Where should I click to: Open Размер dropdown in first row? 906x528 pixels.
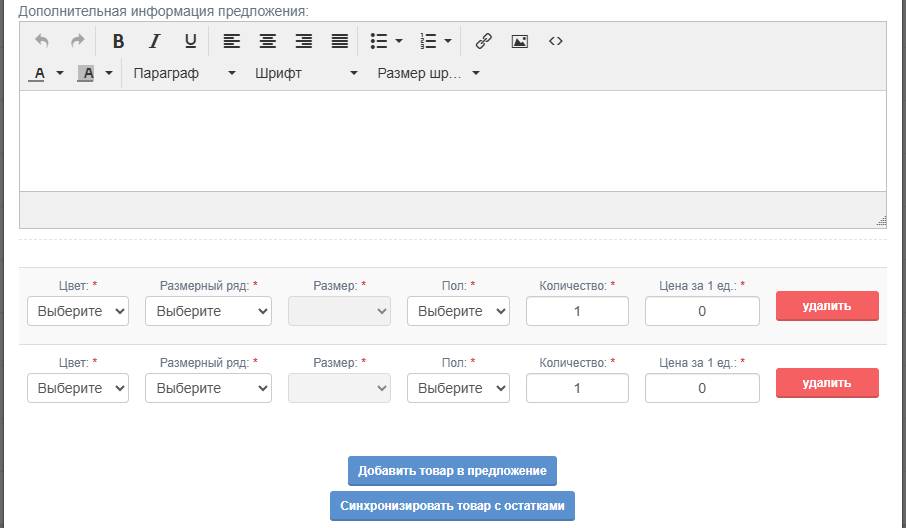tap(339, 311)
